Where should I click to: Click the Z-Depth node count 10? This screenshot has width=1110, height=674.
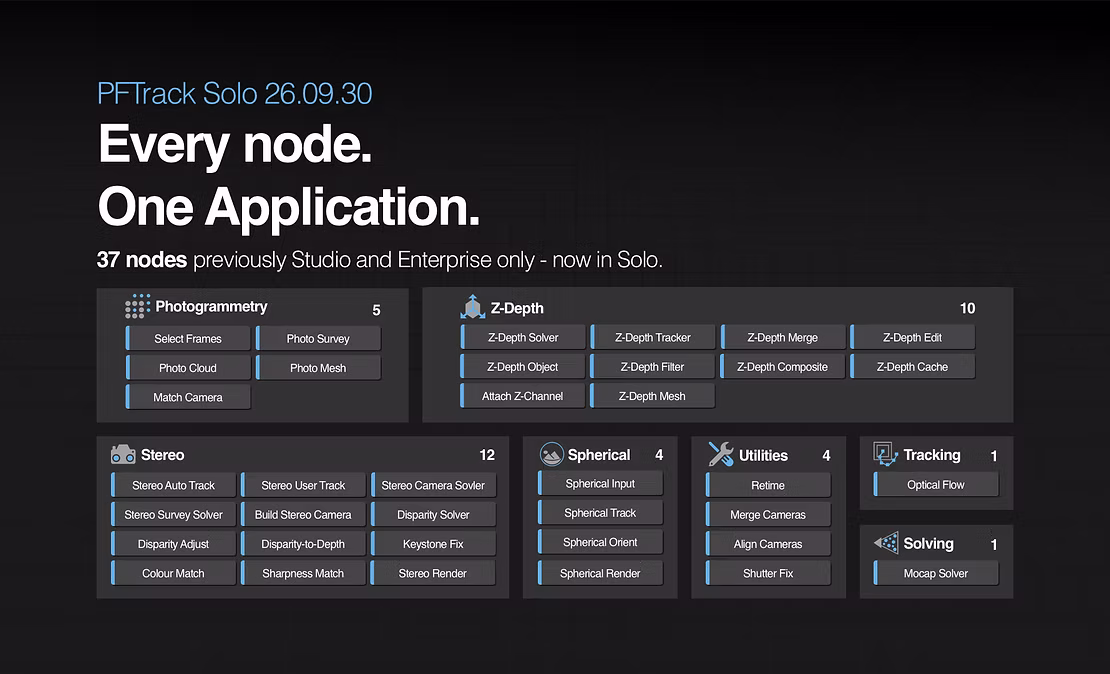[x=967, y=308]
